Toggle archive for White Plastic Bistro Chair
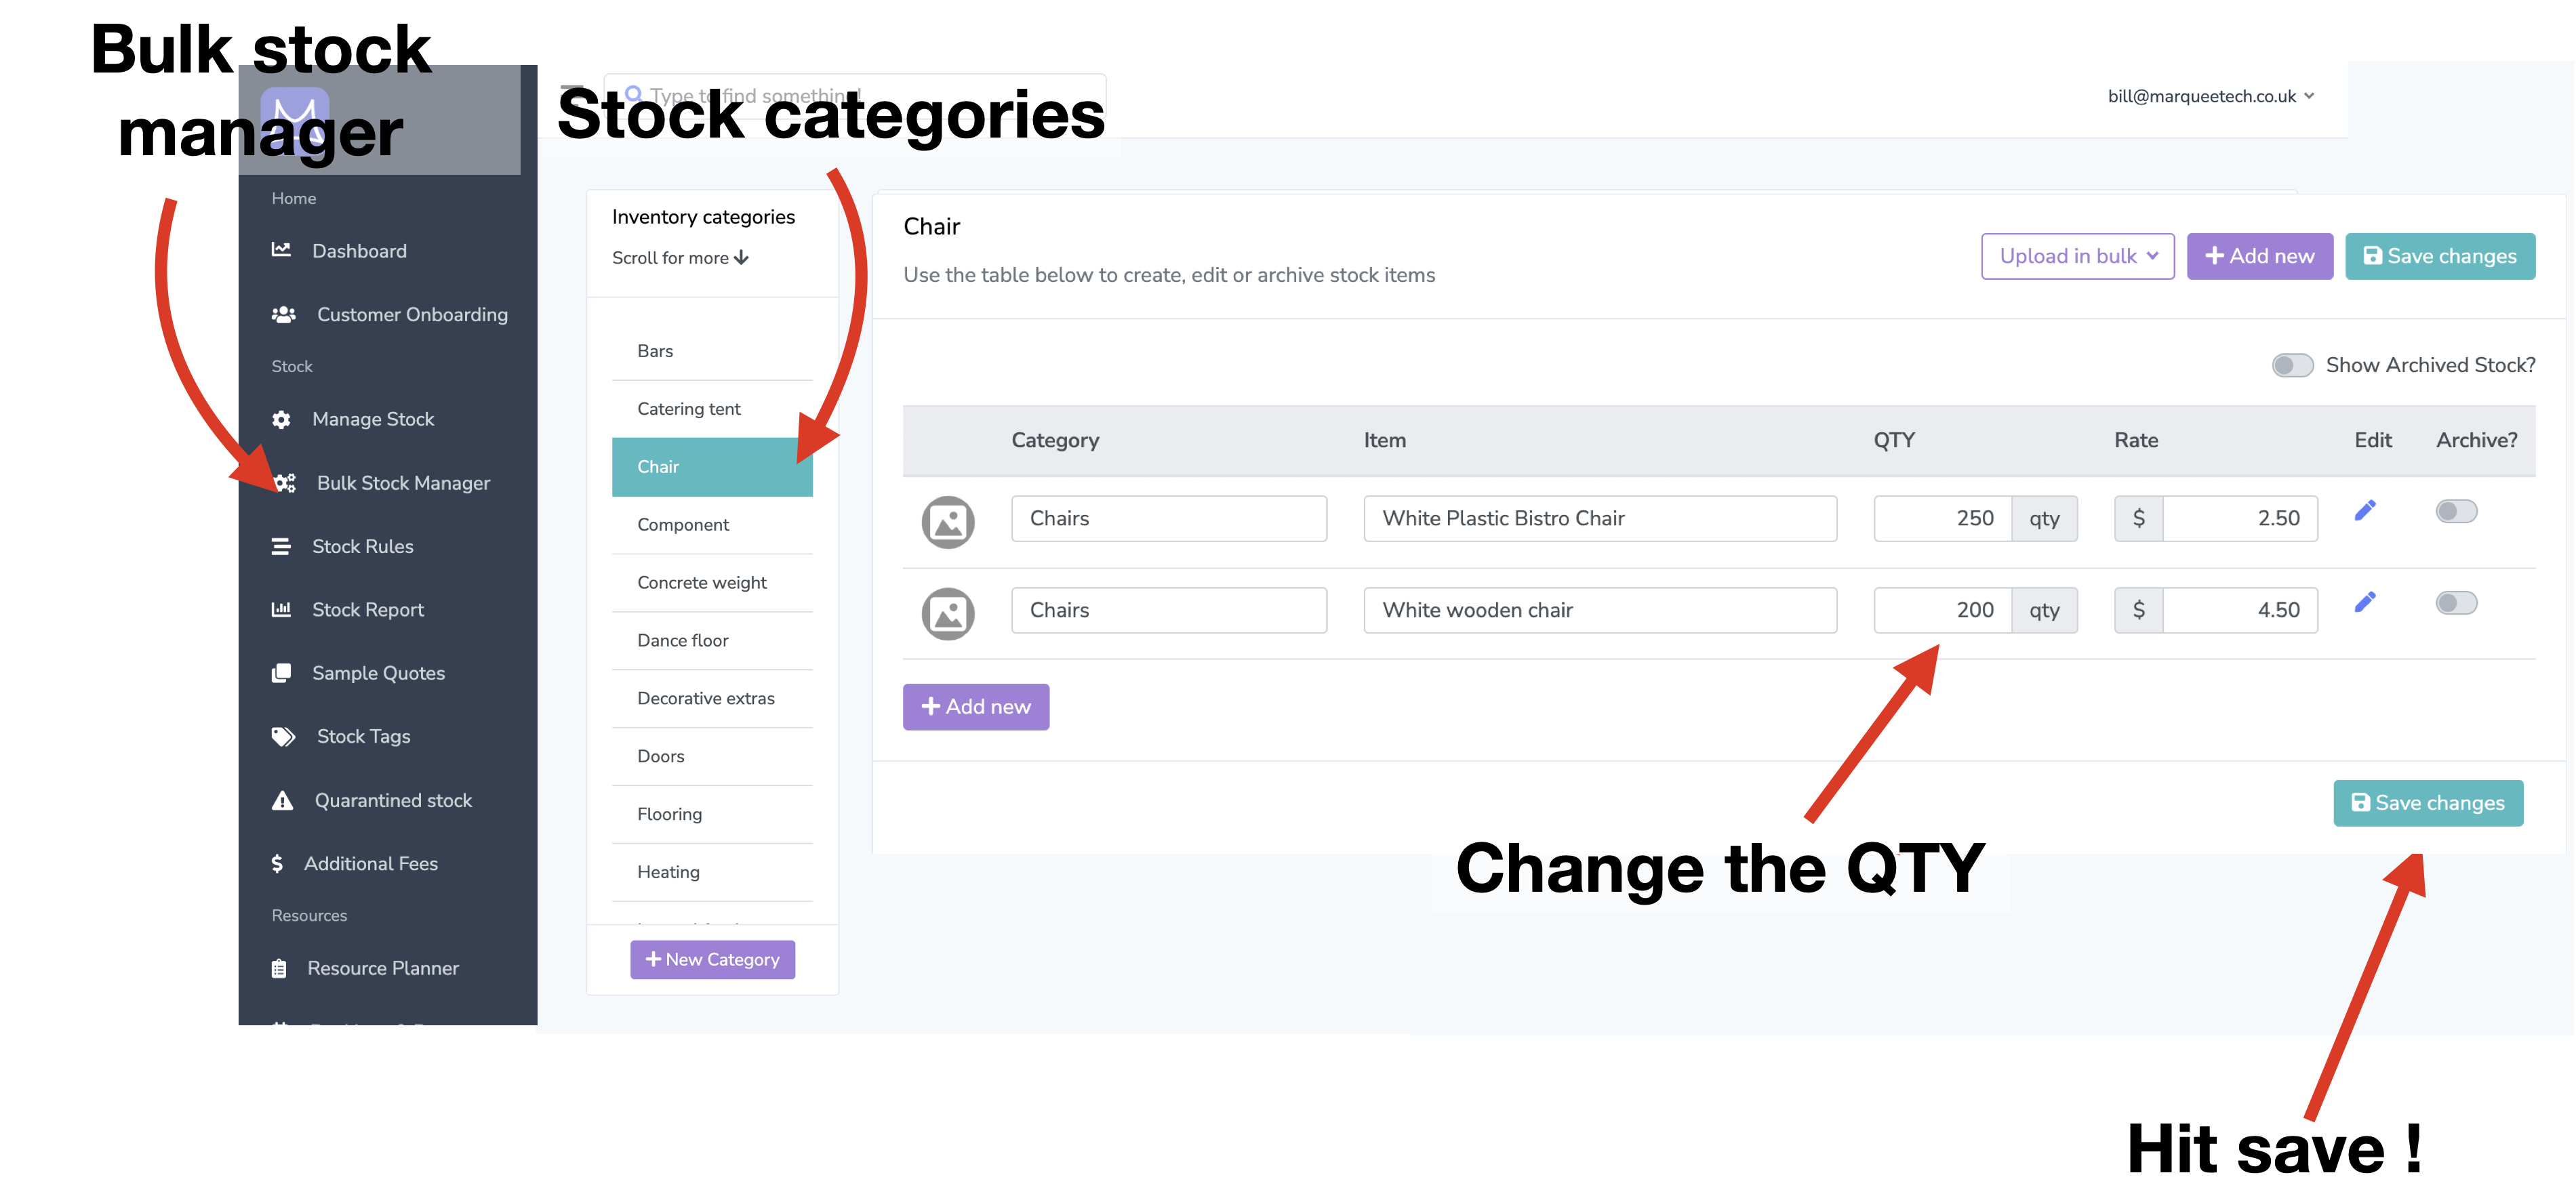The image size is (2576, 1194). click(x=2456, y=511)
